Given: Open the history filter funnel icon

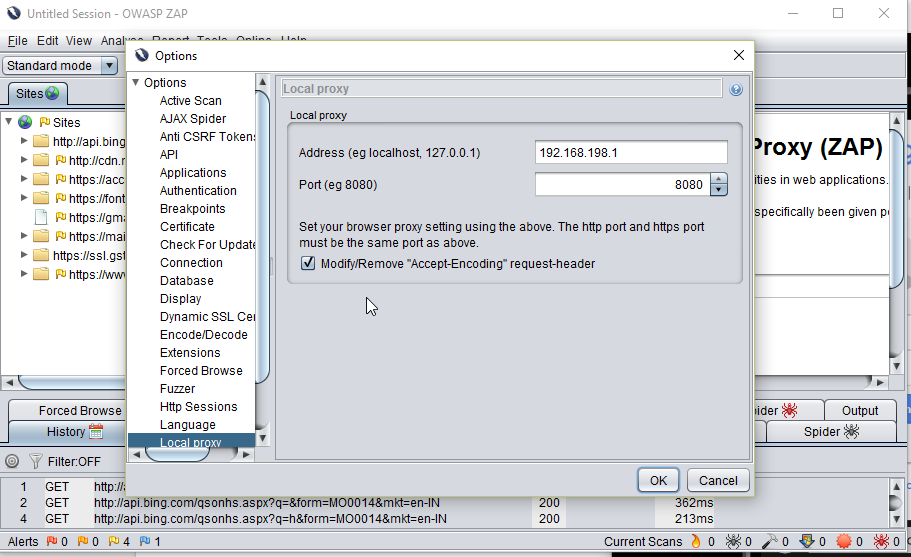Looking at the screenshot, I should 35,461.
